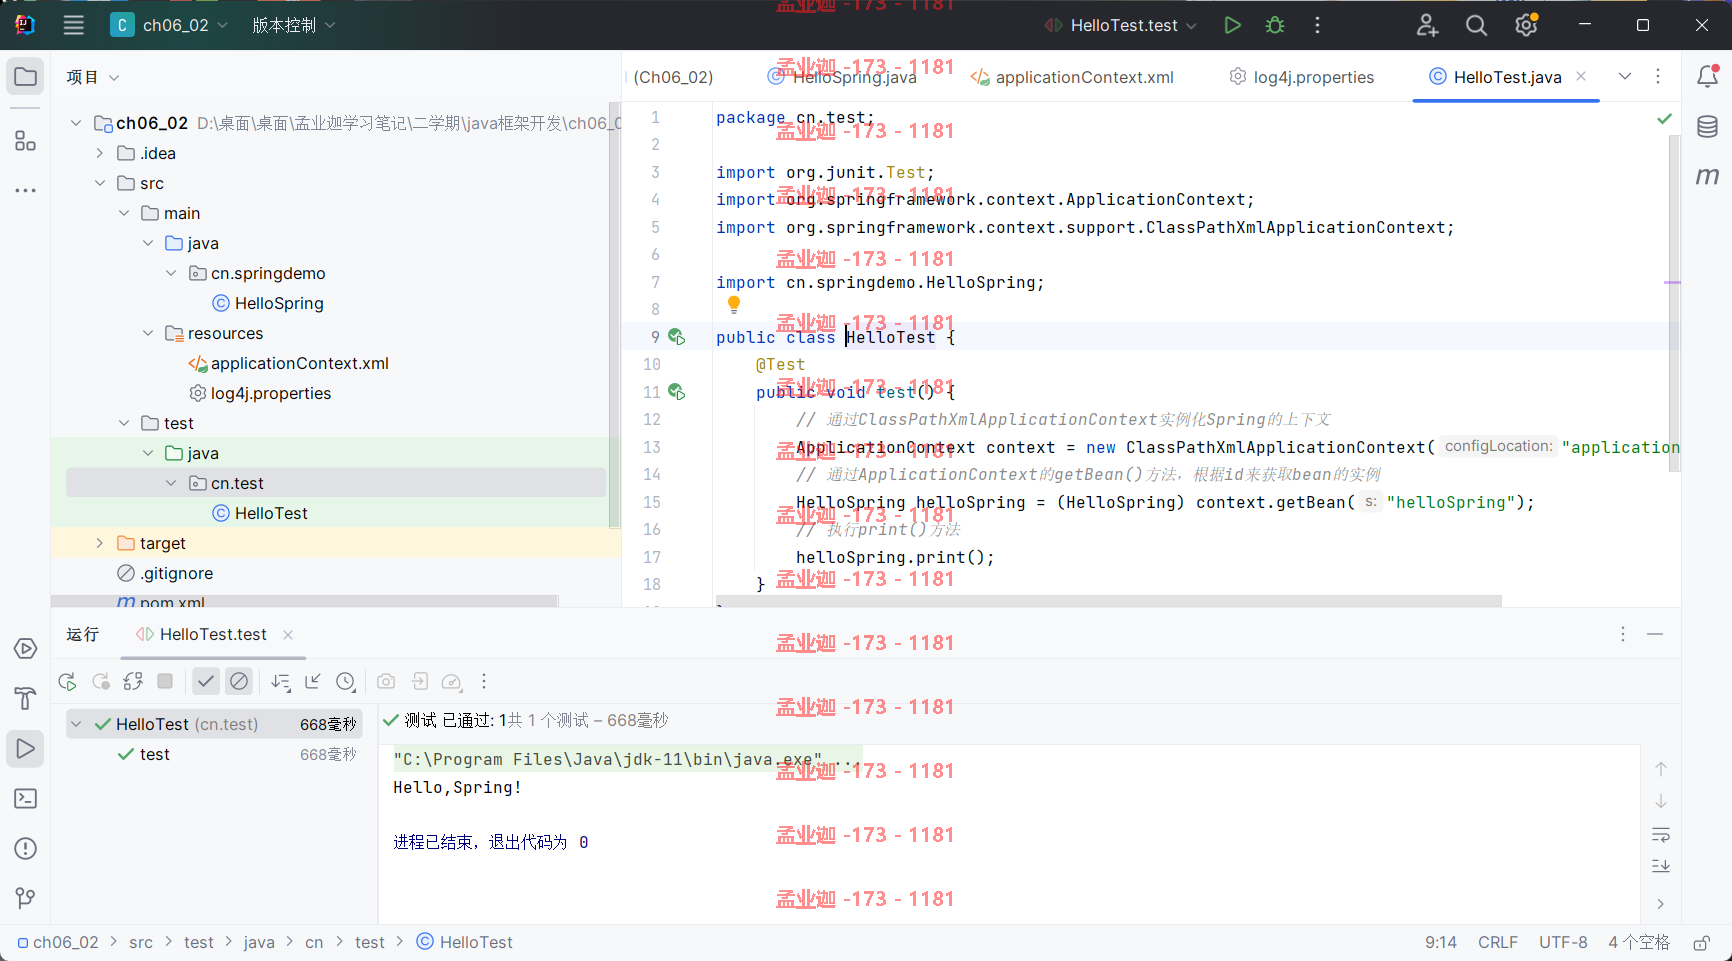The height and width of the screenshot is (961, 1732).
Task: Switch to log4j.properties tab
Action: [x=1302, y=77]
